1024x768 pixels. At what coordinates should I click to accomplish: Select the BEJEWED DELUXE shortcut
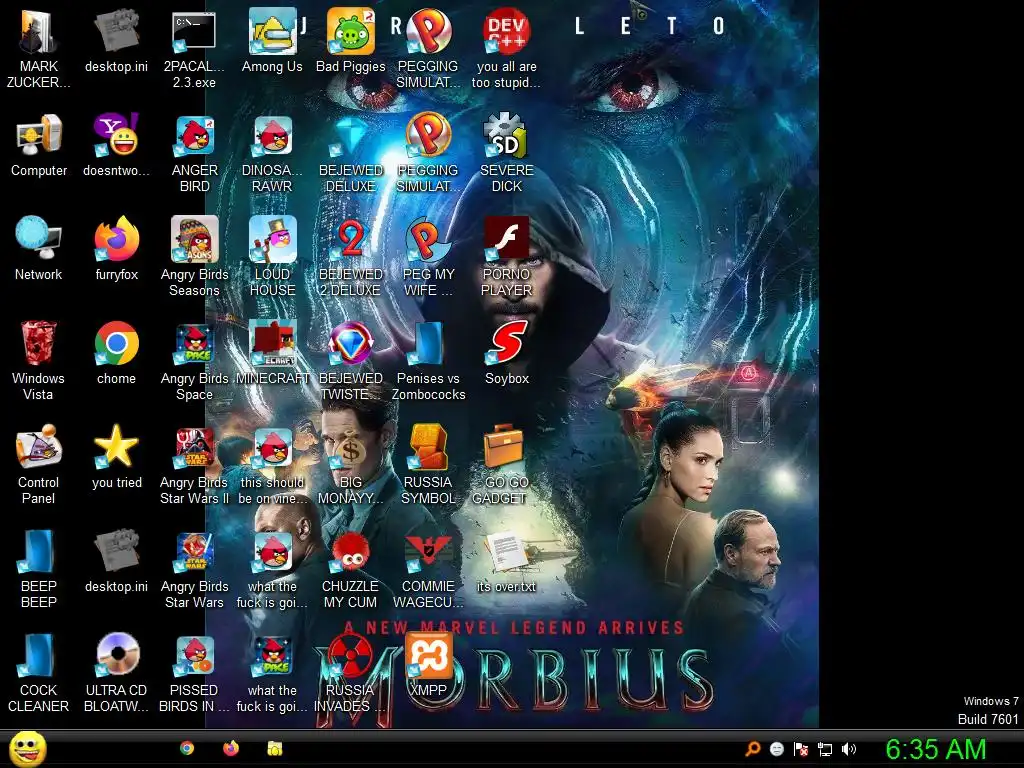(x=351, y=152)
